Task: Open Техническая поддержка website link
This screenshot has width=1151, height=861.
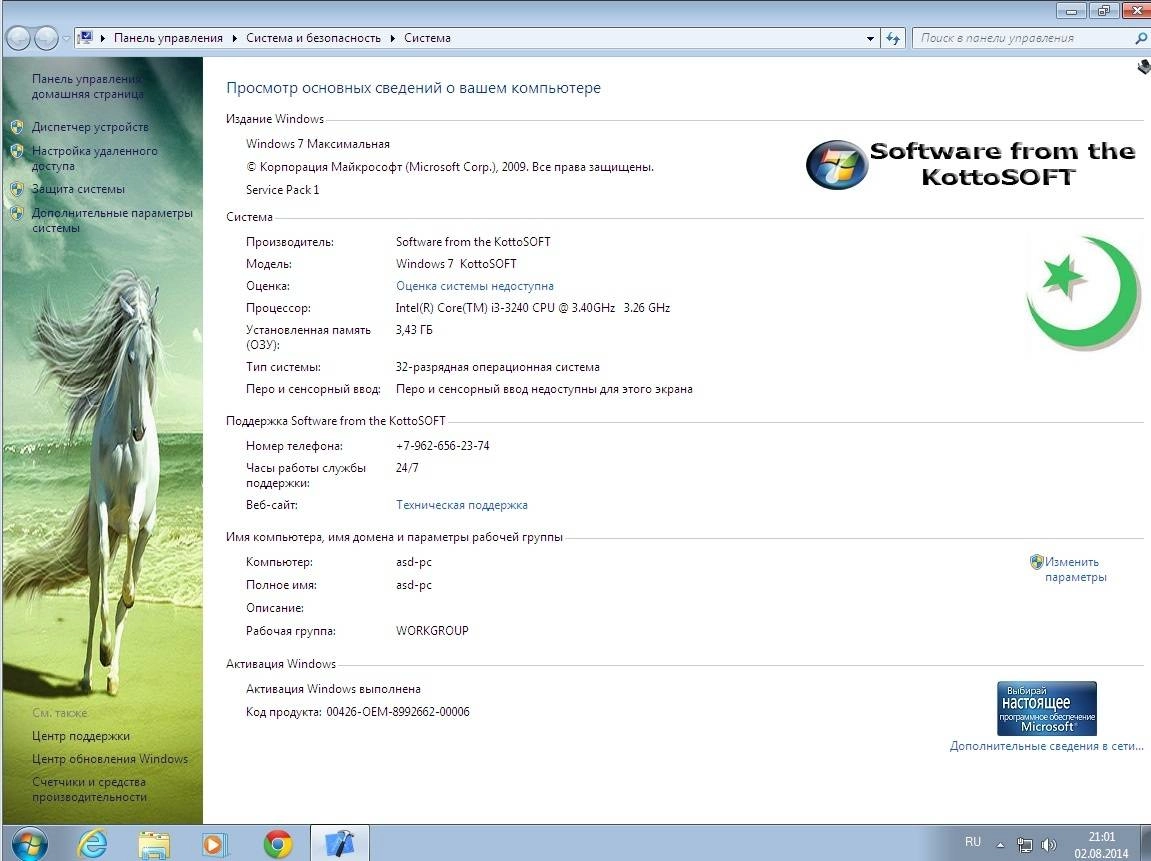Action: (x=461, y=505)
